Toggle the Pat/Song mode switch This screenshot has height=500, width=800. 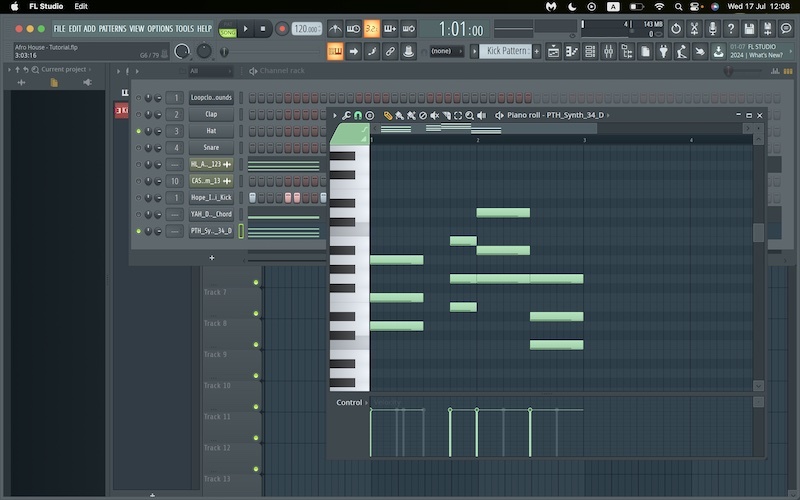pos(228,29)
